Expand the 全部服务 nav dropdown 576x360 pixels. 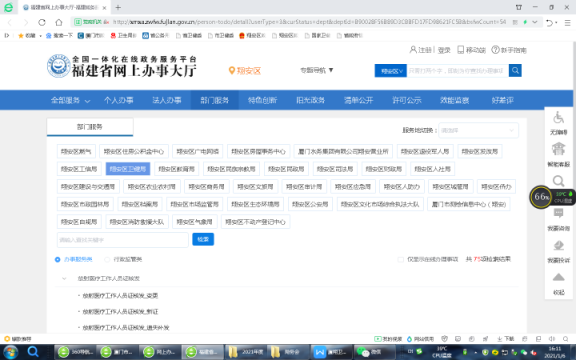(71, 100)
